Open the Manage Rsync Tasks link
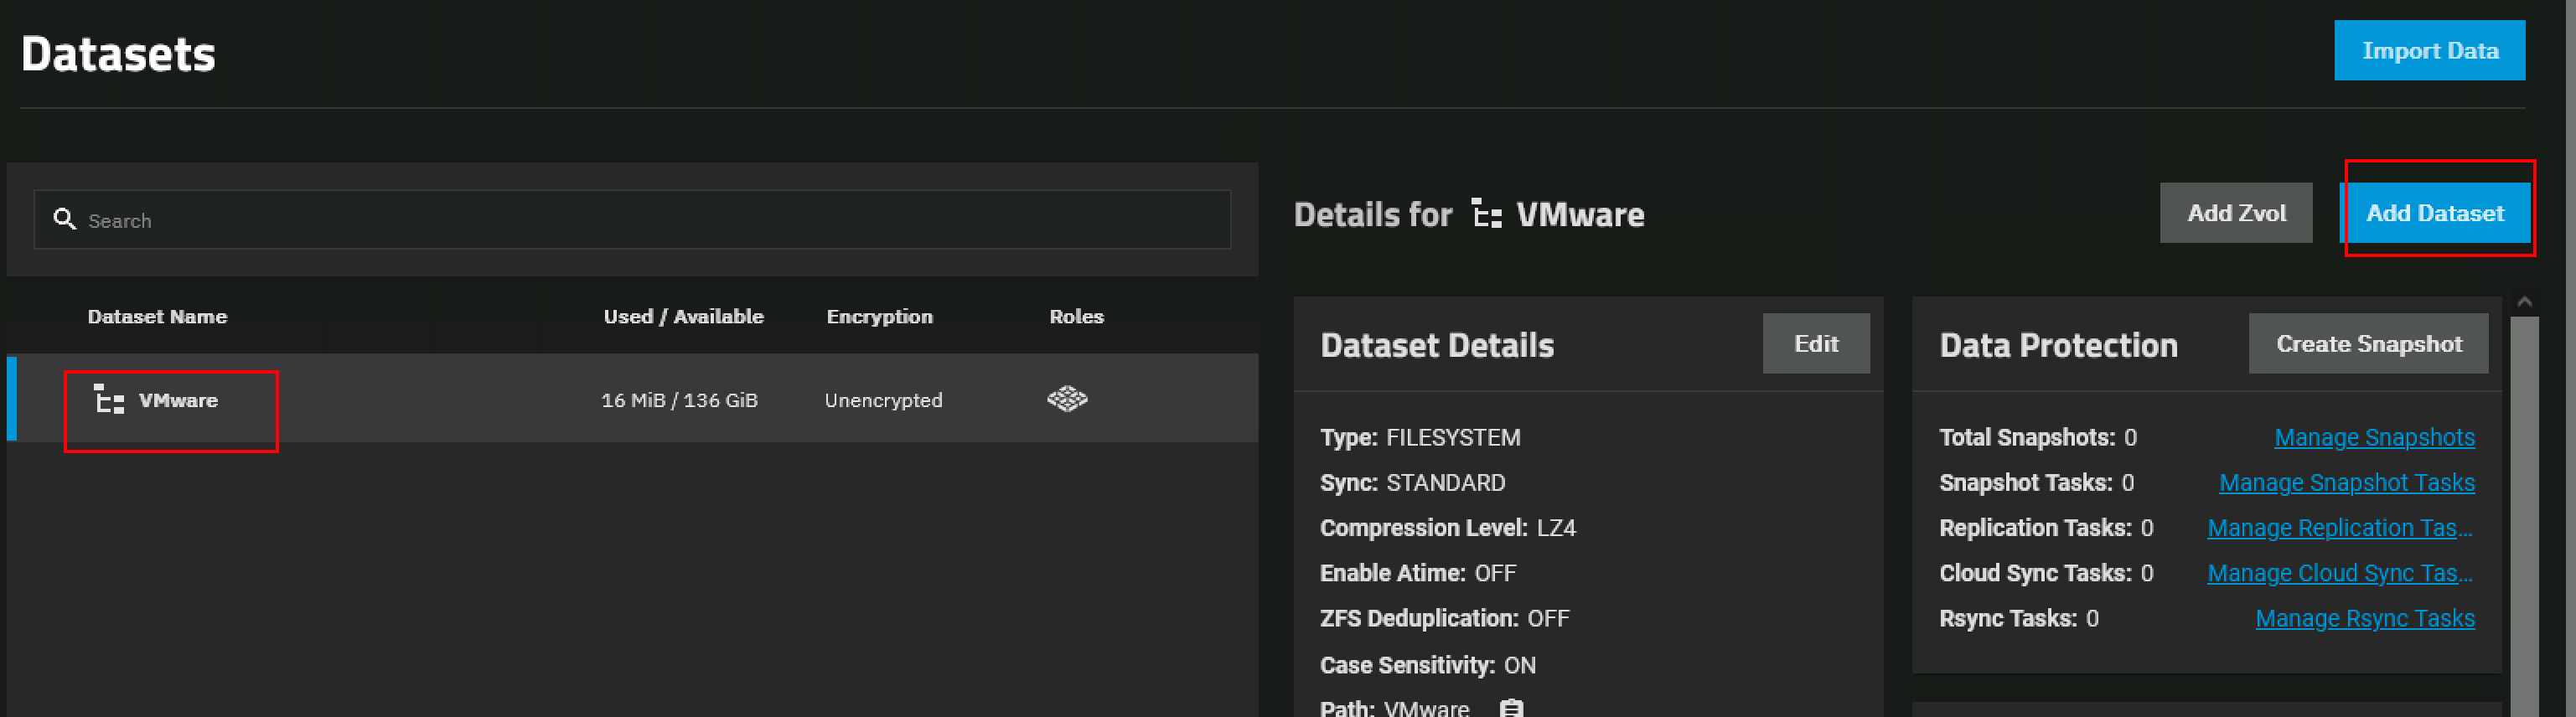 [x=2364, y=619]
